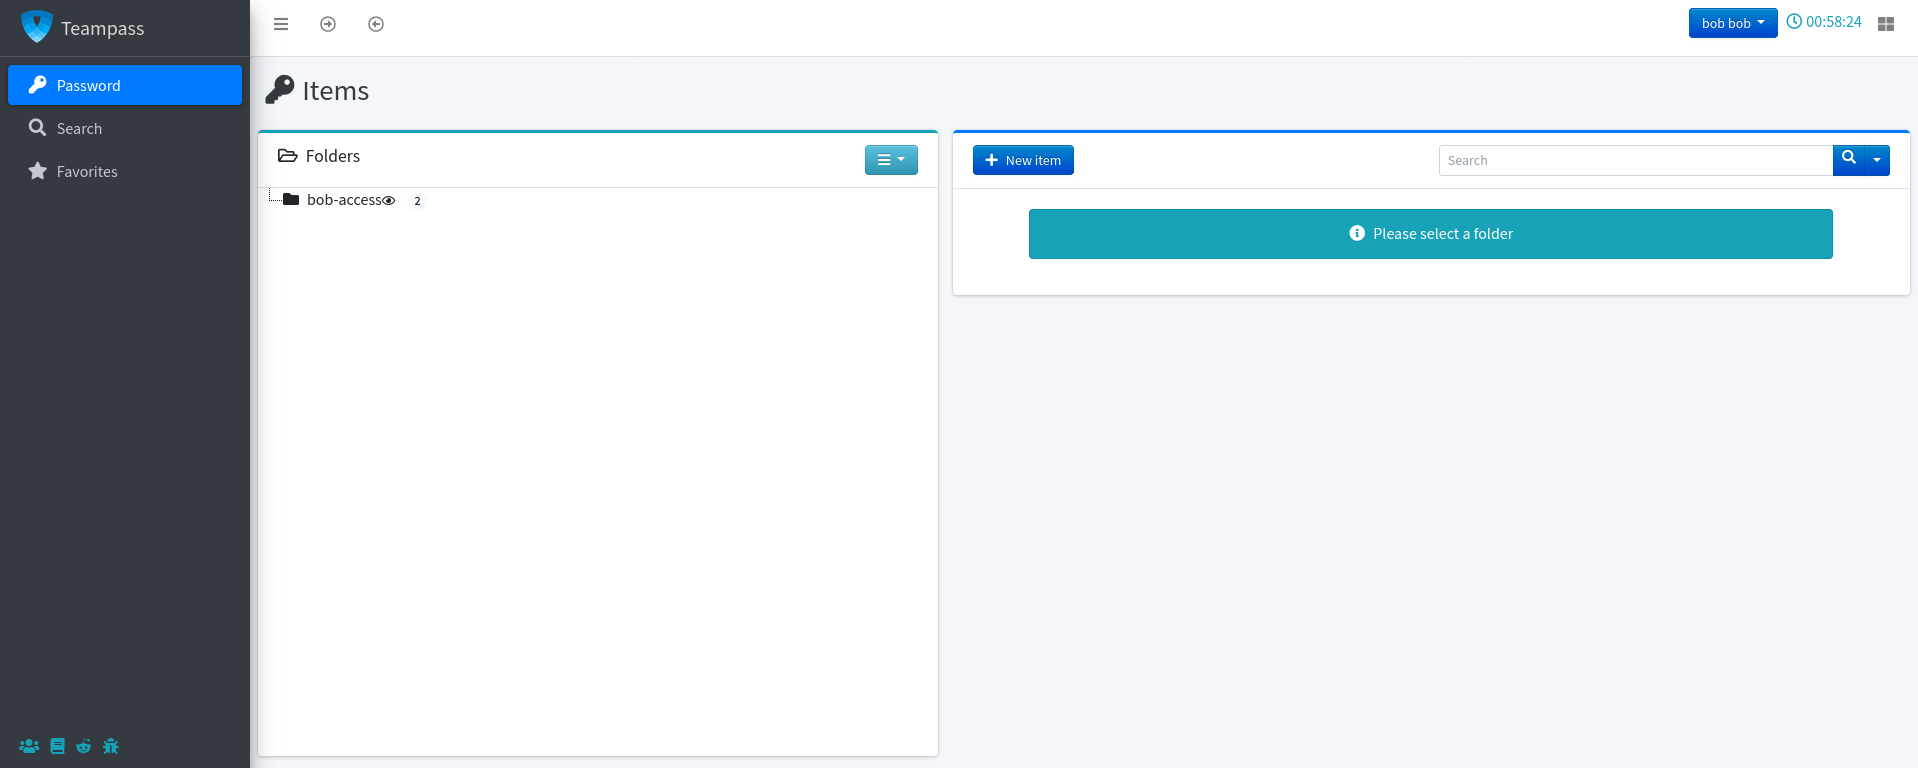Click the New item button

coord(1023,160)
